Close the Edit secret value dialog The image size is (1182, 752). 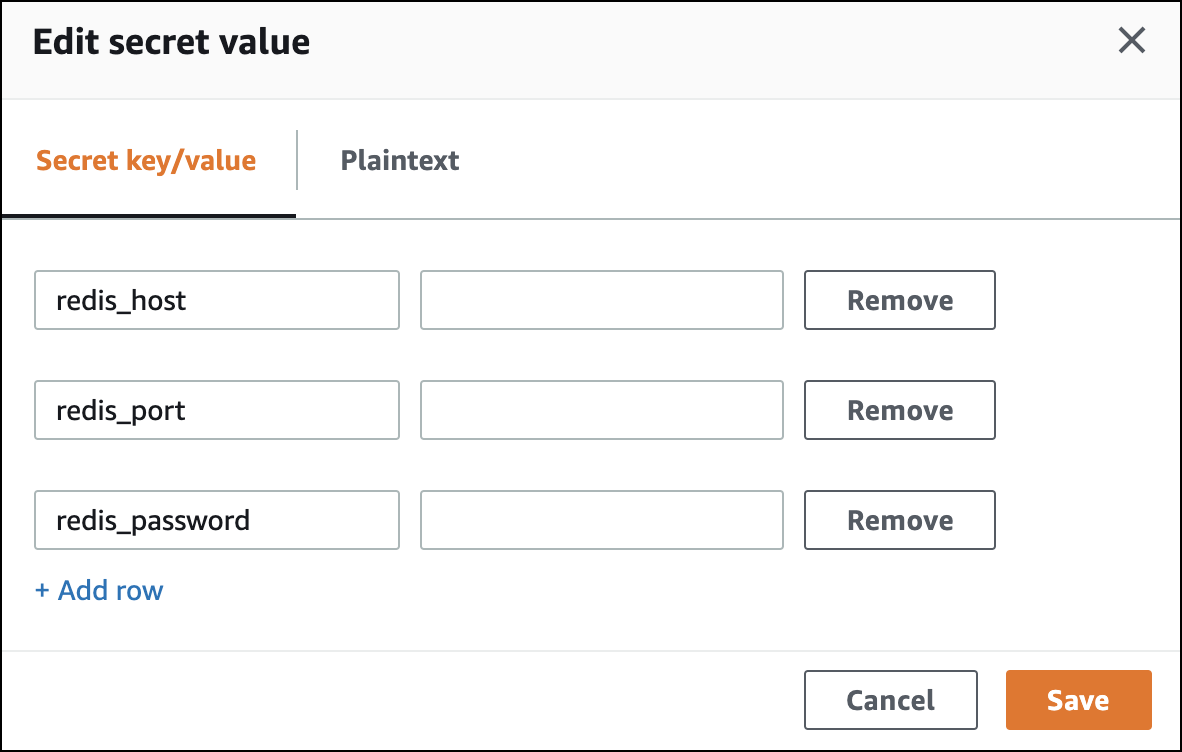tap(1131, 41)
